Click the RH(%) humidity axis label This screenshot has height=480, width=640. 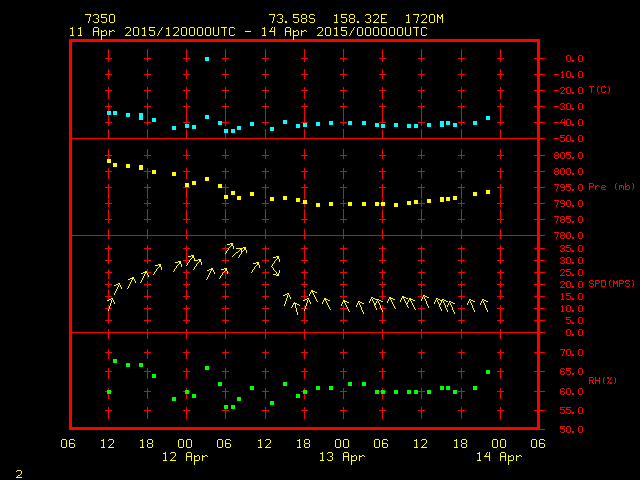[x=601, y=380]
